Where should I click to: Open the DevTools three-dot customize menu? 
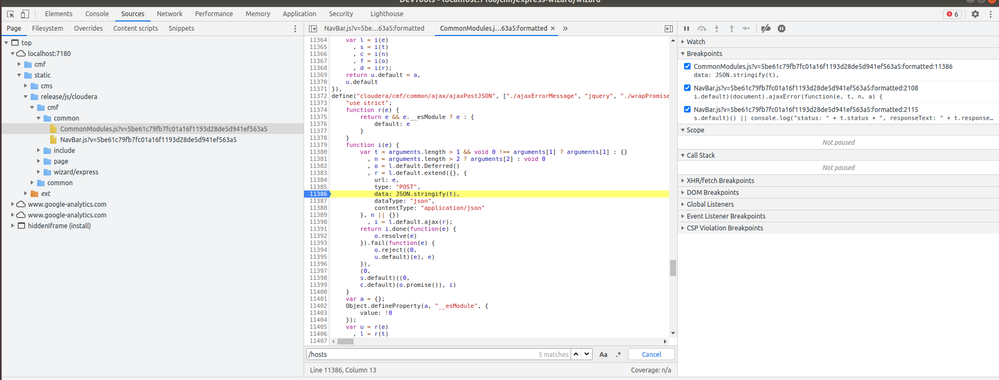coord(991,13)
